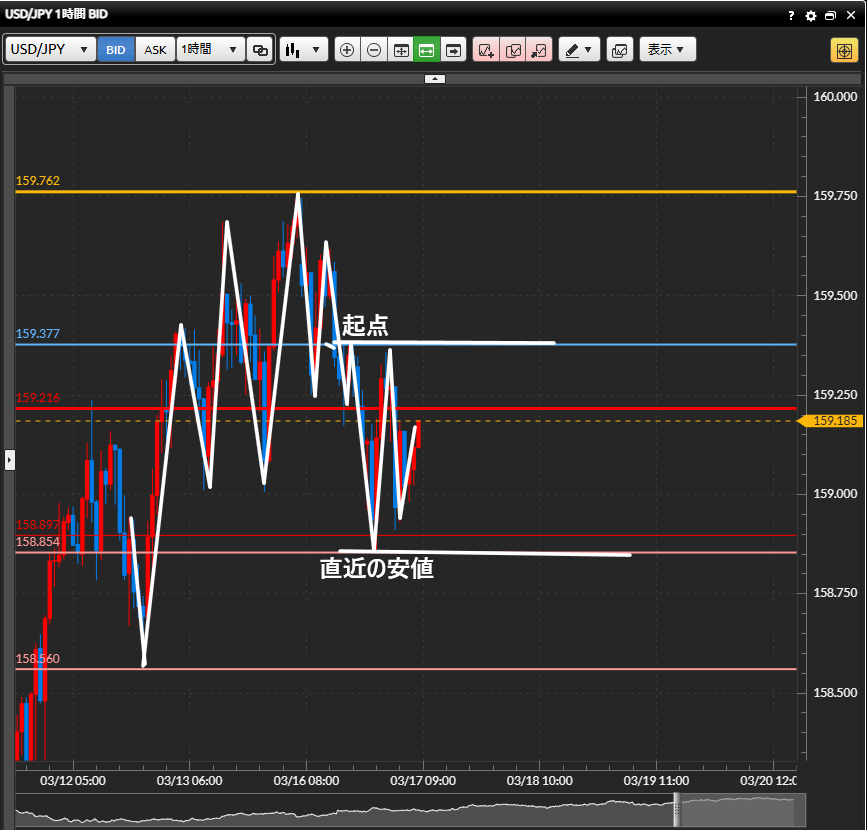Image resolution: width=867 pixels, height=830 pixels.
Task: Open the help question mark icon
Action: click(x=791, y=16)
